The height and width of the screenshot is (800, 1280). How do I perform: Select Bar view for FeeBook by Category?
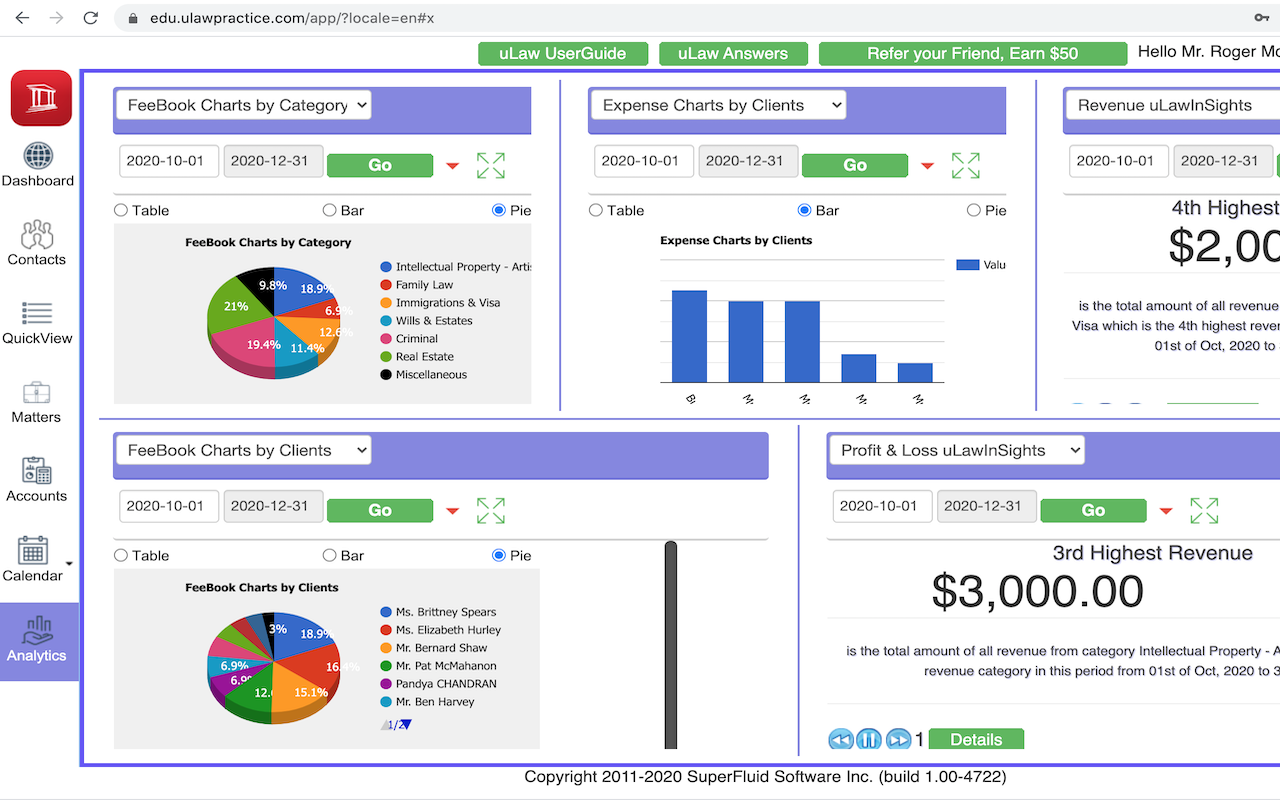(x=329, y=210)
